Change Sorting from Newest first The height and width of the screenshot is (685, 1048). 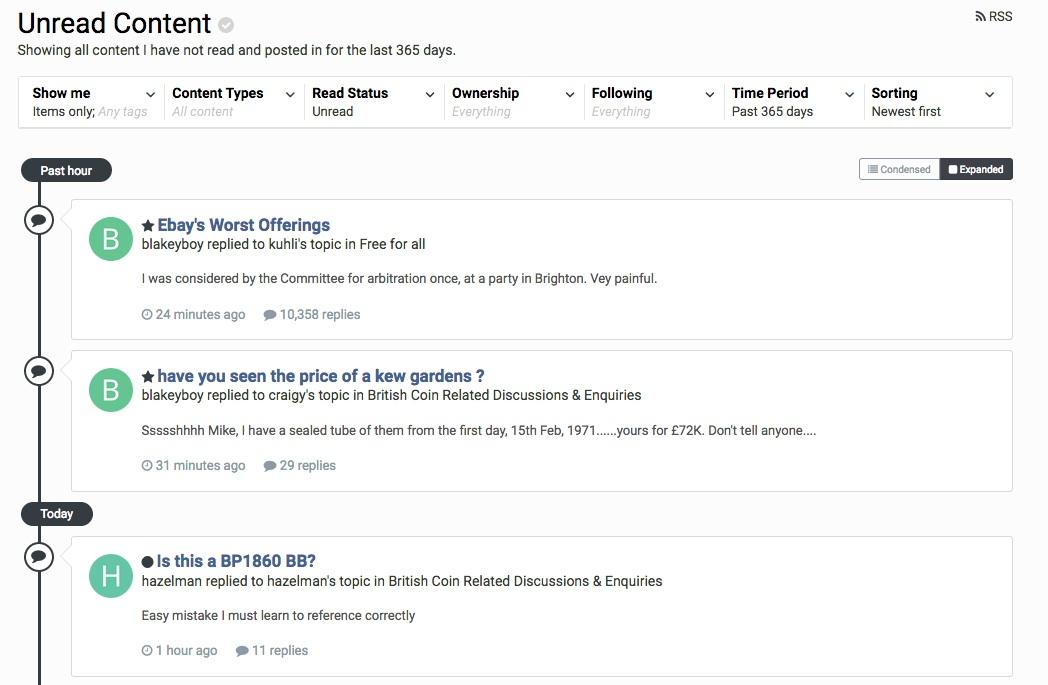(x=933, y=102)
